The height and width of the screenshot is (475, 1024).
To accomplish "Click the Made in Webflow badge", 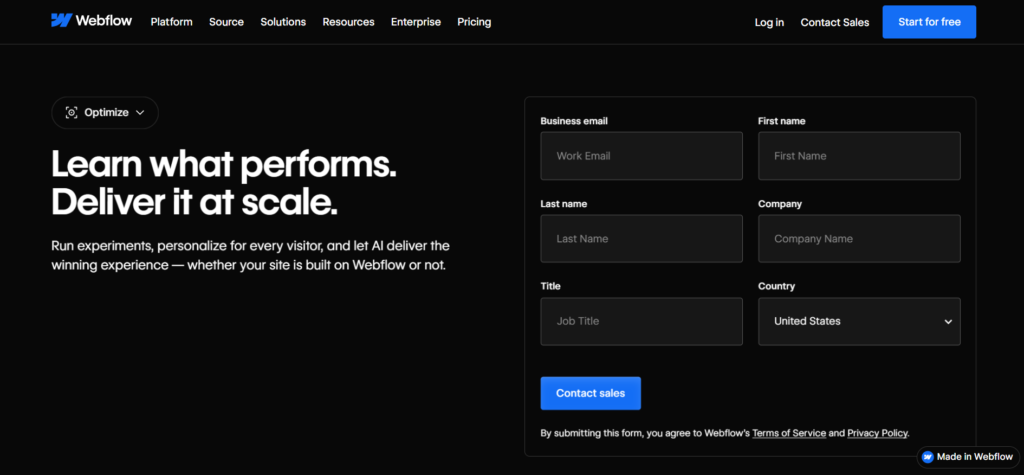I will click(969, 457).
